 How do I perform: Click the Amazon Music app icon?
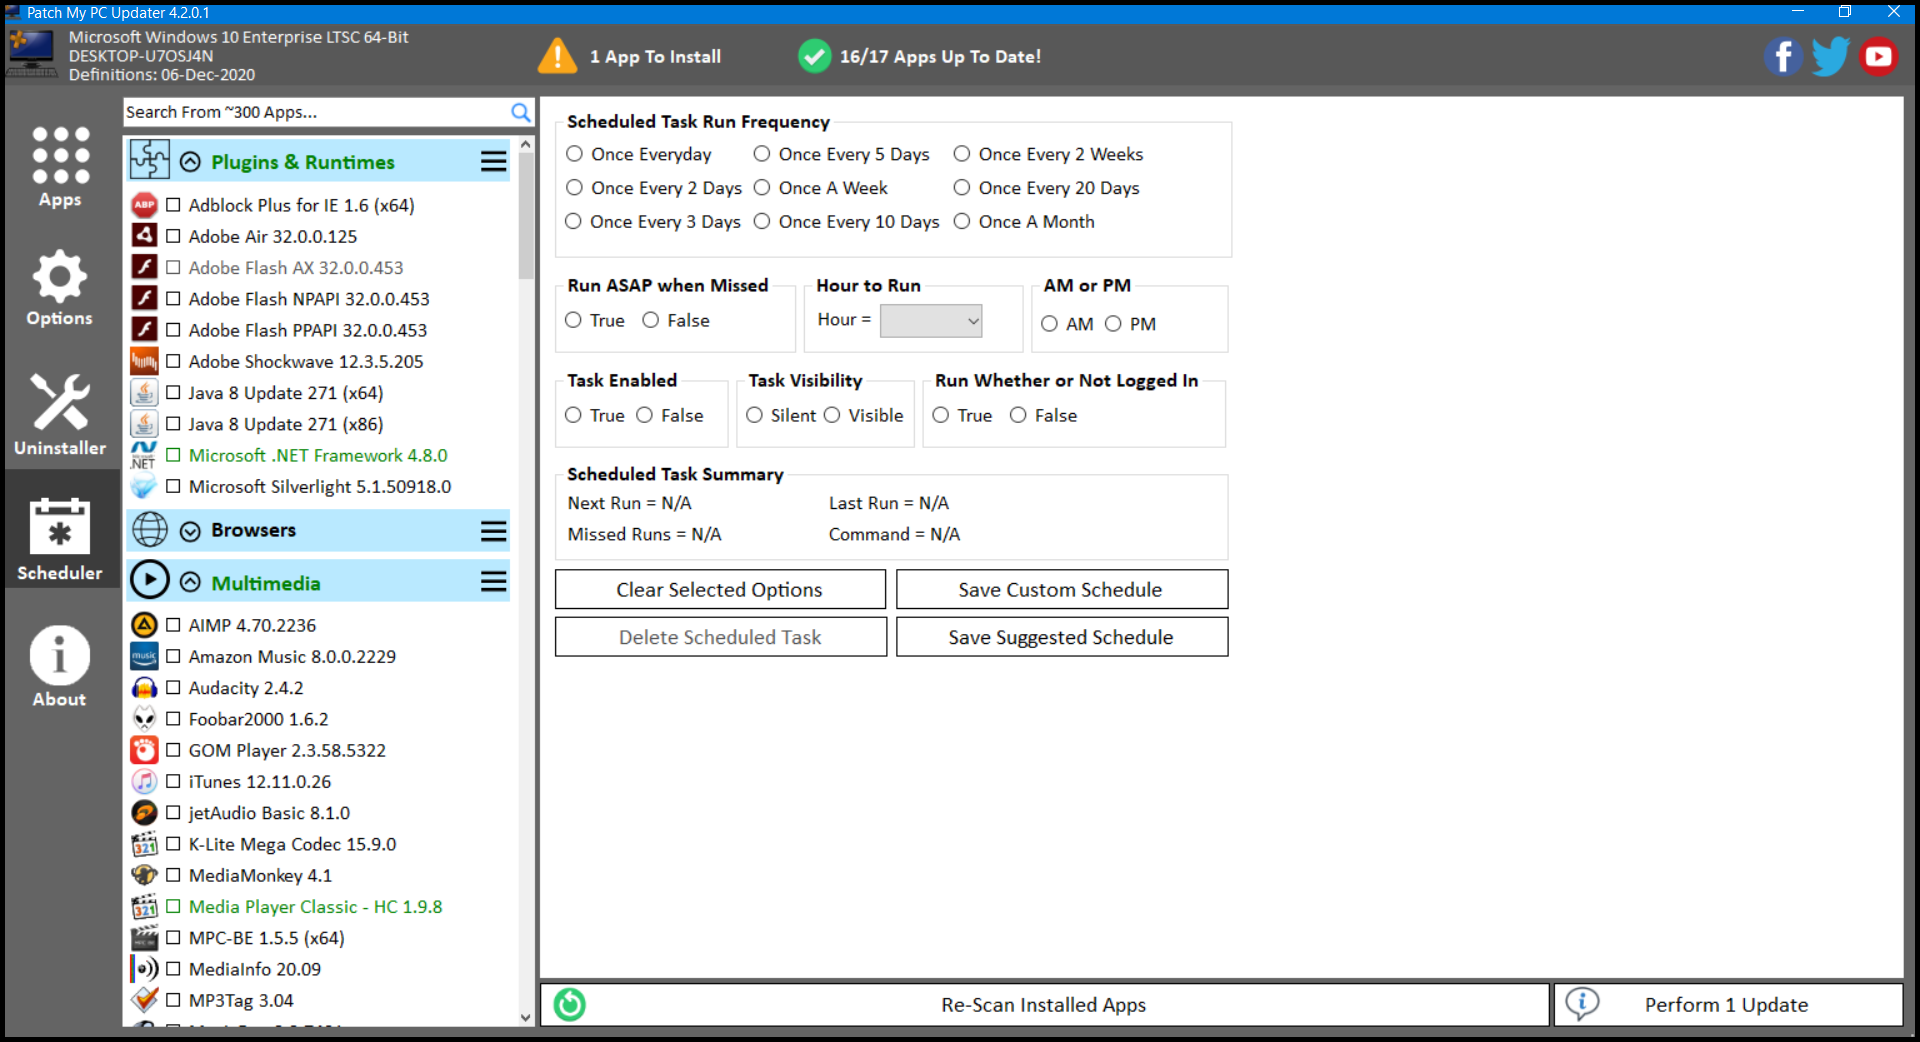pyautogui.click(x=145, y=656)
